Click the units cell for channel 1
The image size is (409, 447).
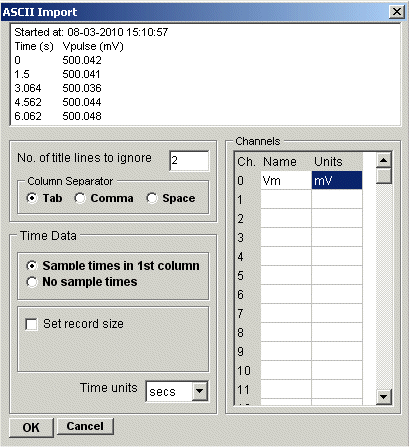[x=337, y=199]
